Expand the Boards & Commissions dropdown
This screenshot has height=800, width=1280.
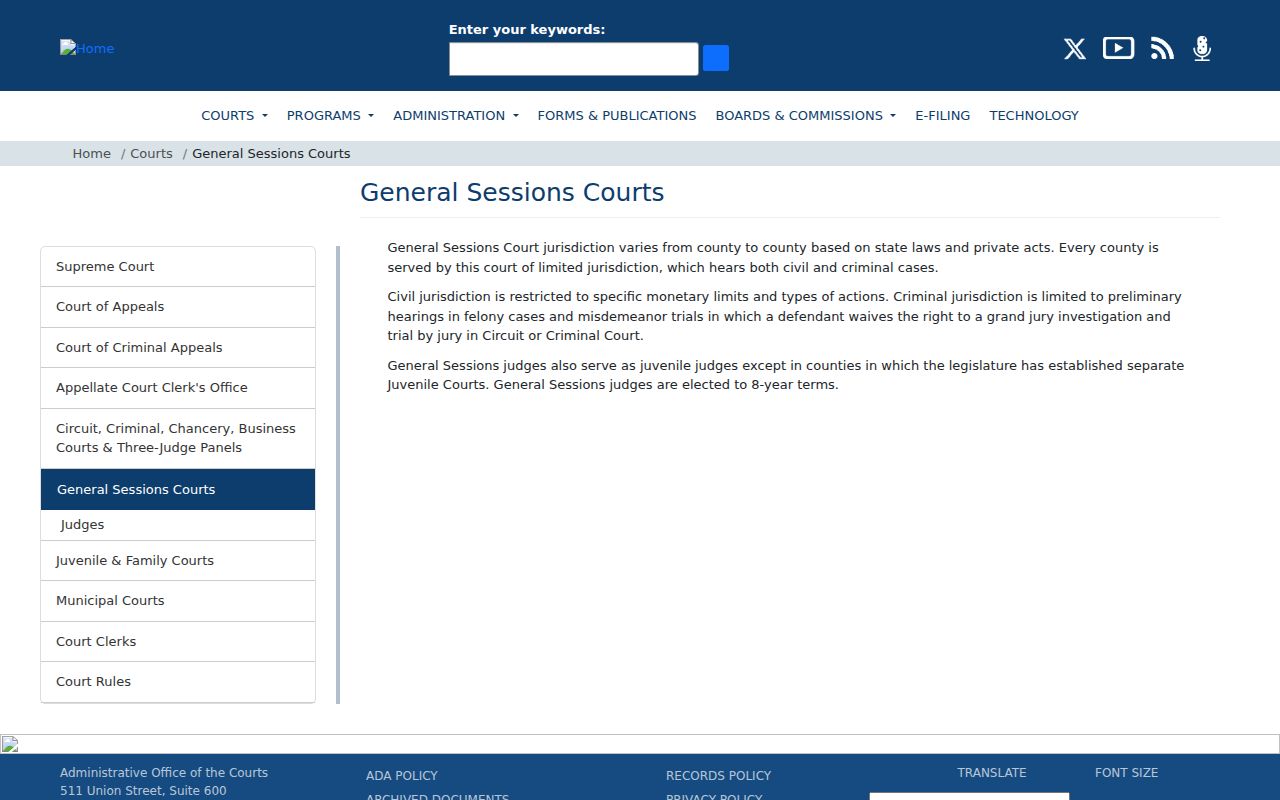coord(806,116)
